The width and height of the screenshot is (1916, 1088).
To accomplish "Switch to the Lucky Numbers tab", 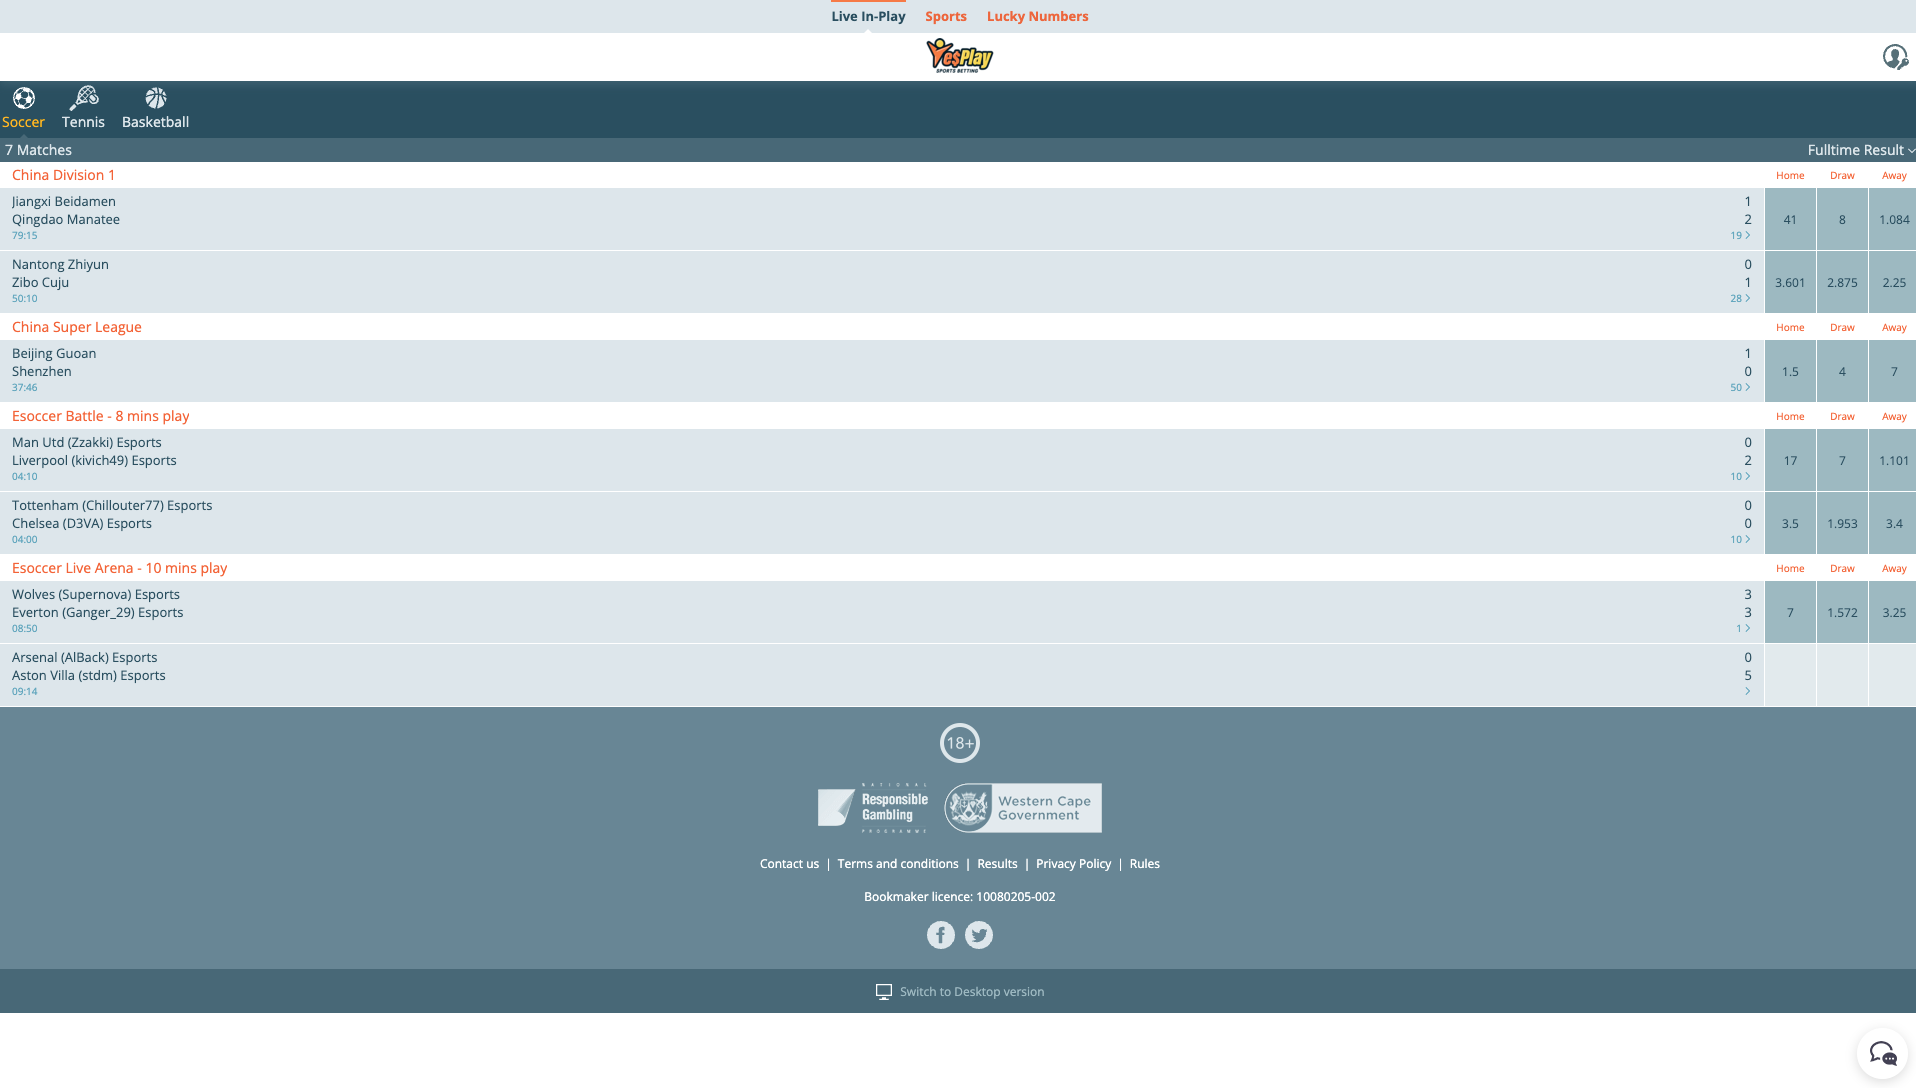I will click(x=1038, y=16).
